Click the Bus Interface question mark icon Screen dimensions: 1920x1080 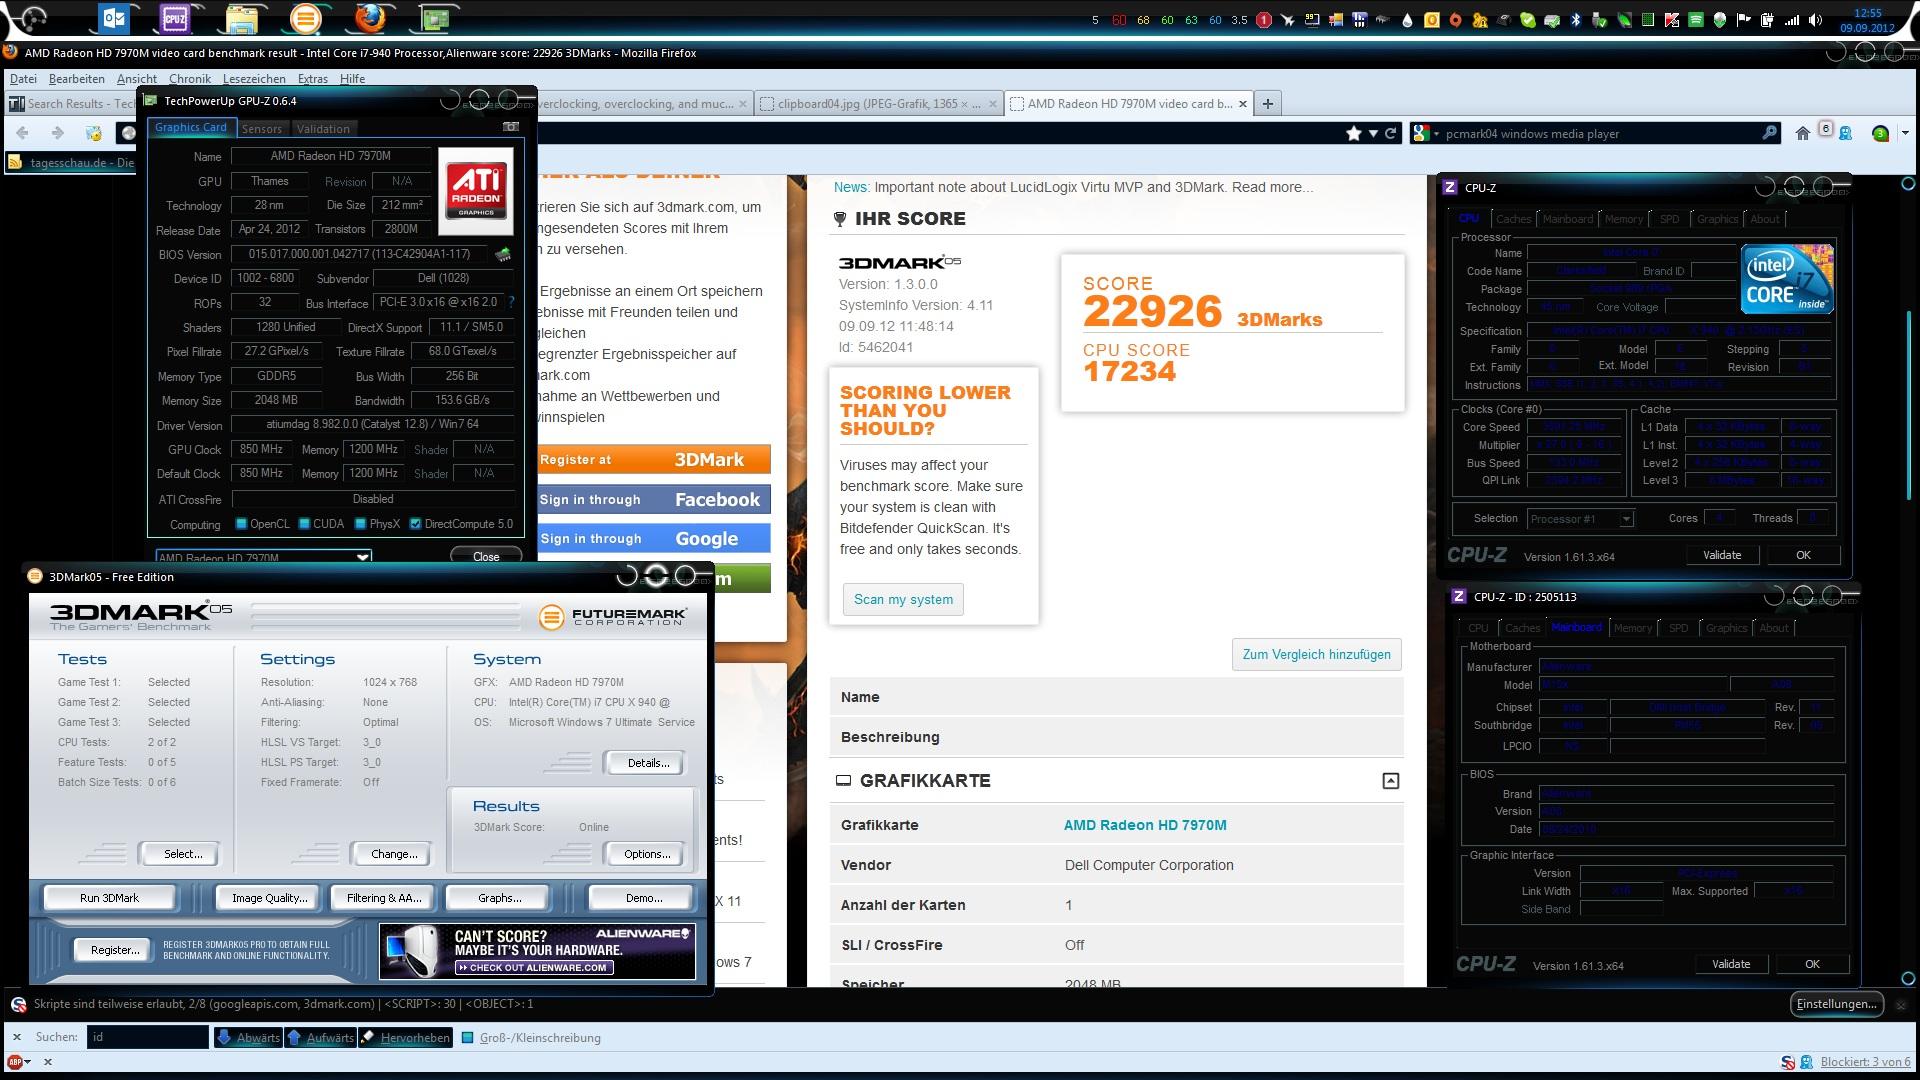tap(512, 302)
